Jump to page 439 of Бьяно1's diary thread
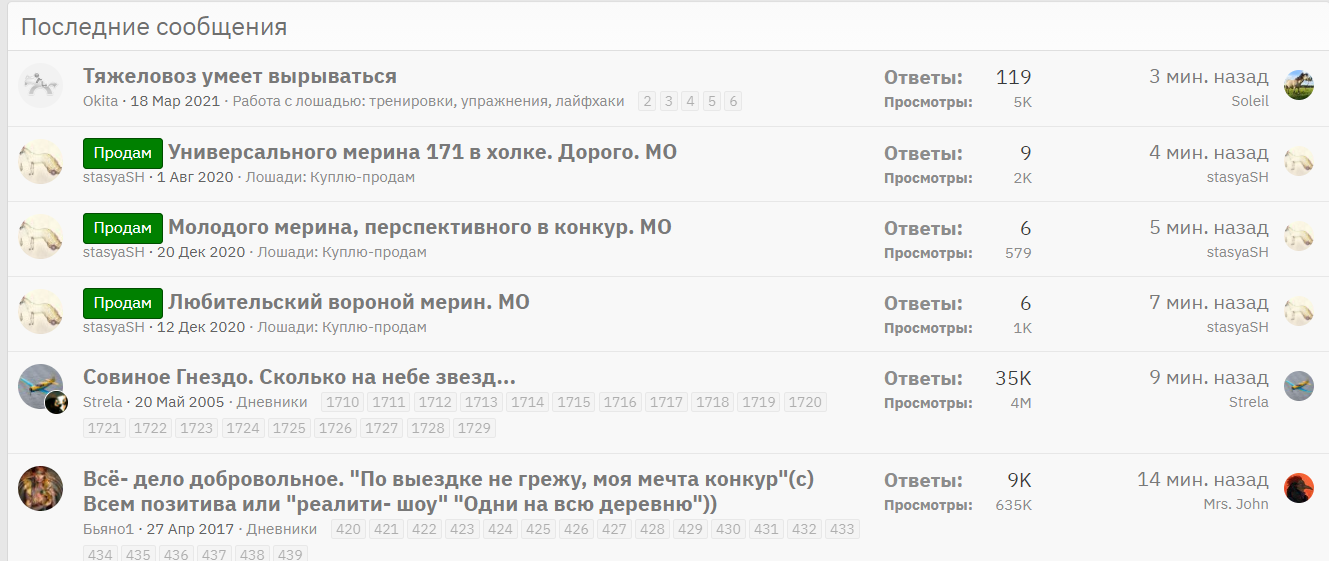 (x=290, y=554)
